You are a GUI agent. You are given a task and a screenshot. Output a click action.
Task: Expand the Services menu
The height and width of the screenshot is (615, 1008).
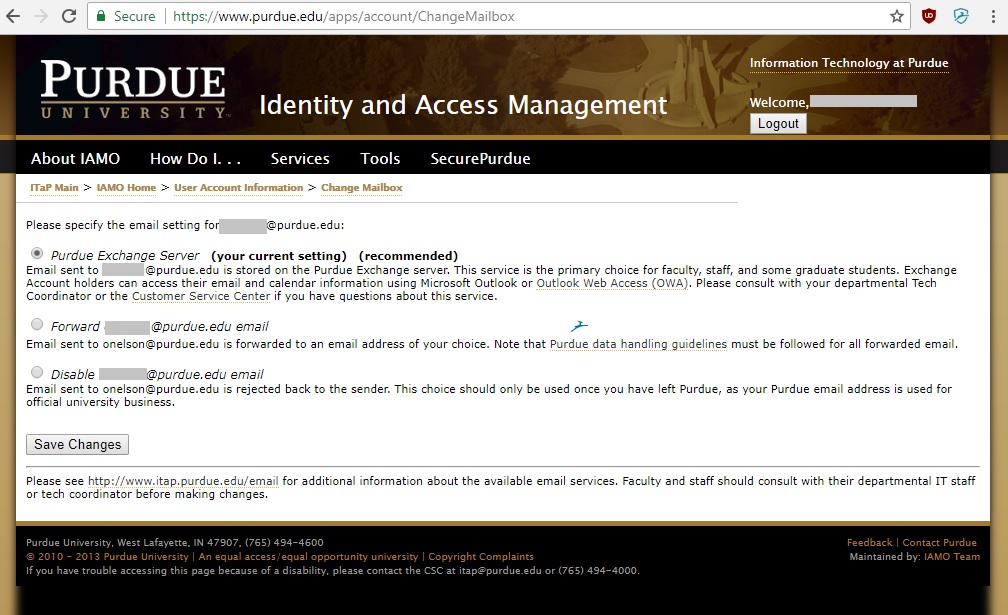click(x=300, y=158)
